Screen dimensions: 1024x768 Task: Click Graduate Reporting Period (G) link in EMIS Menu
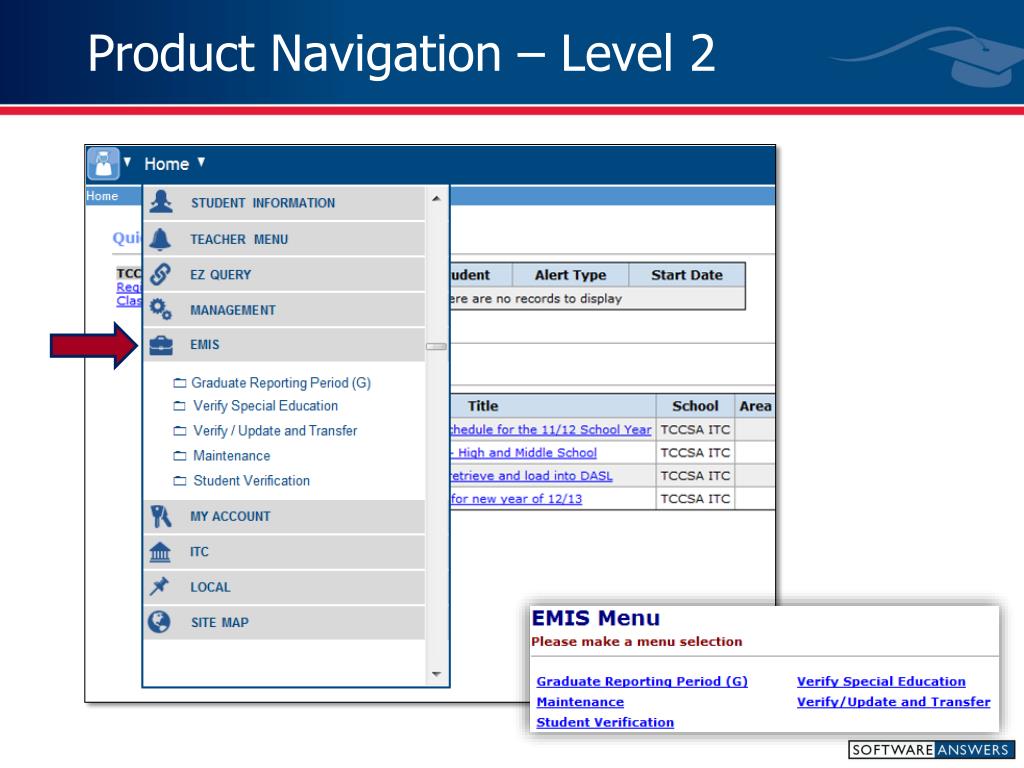pyautogui.click(x=642, y=681)
